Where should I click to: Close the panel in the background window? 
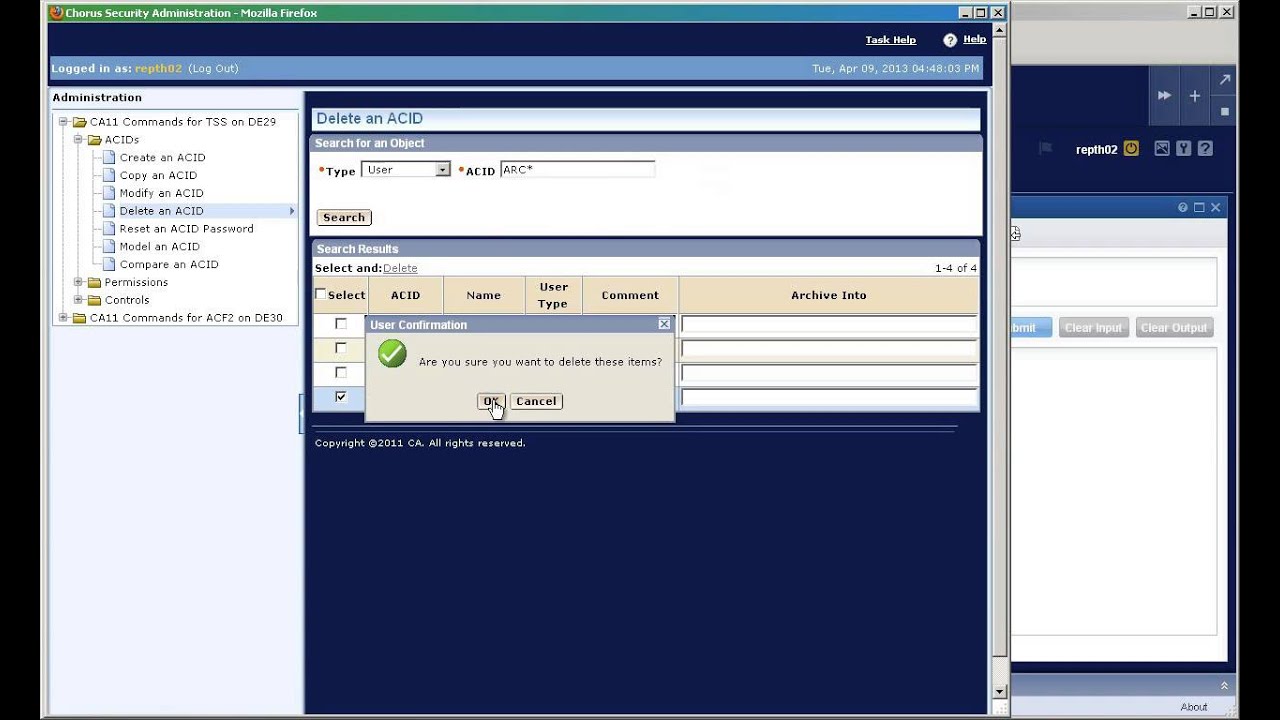pos(1216,207)
